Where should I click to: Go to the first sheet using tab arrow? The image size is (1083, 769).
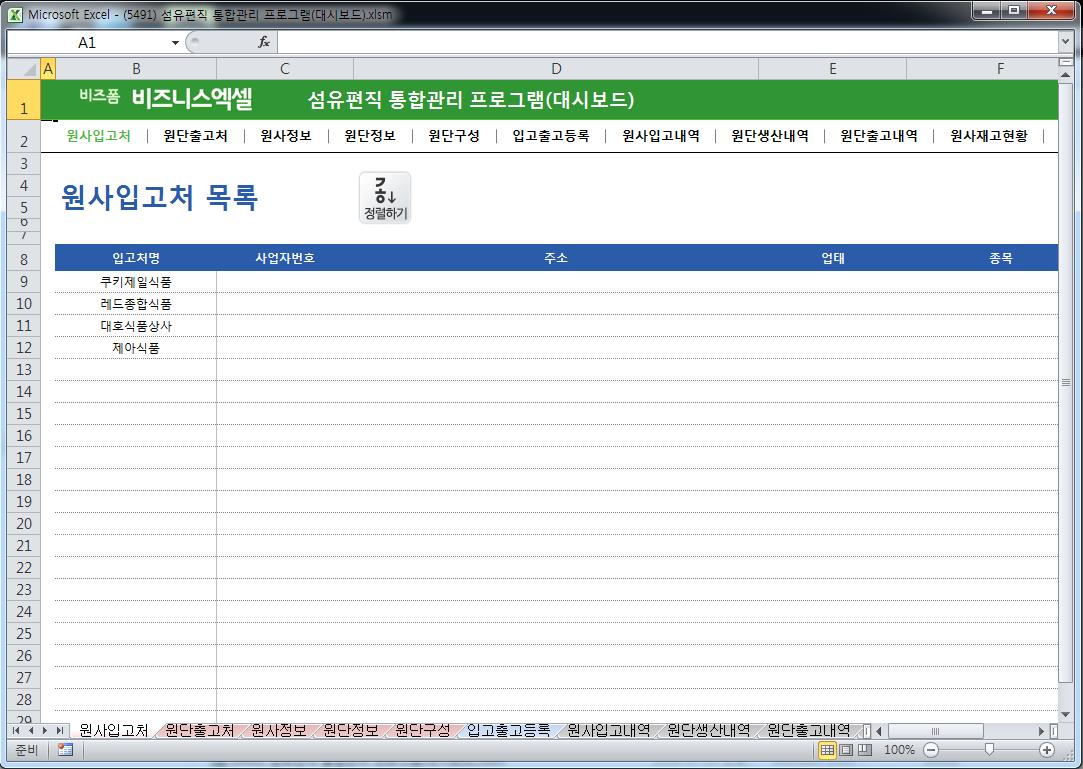pyautogui.click(x=17, y=731)
